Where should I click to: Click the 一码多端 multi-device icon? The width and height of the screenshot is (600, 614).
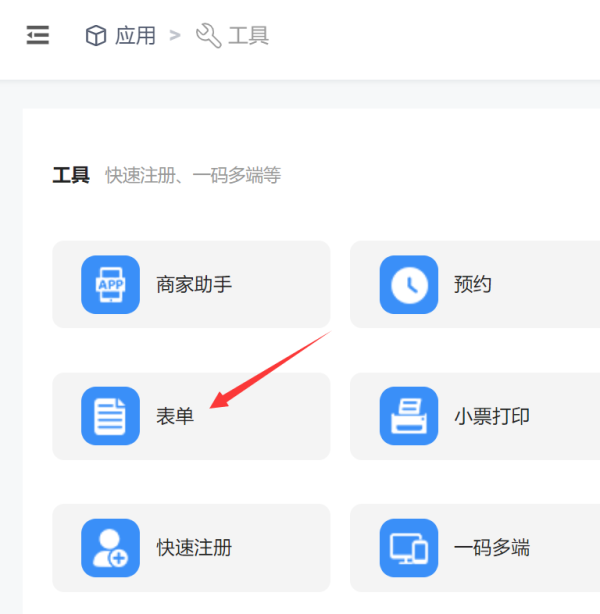point(409,548)
